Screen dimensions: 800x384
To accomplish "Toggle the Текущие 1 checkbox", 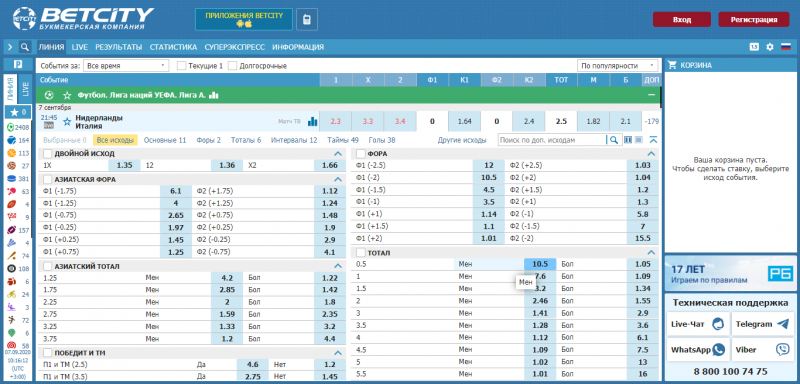I will point(181,66).
